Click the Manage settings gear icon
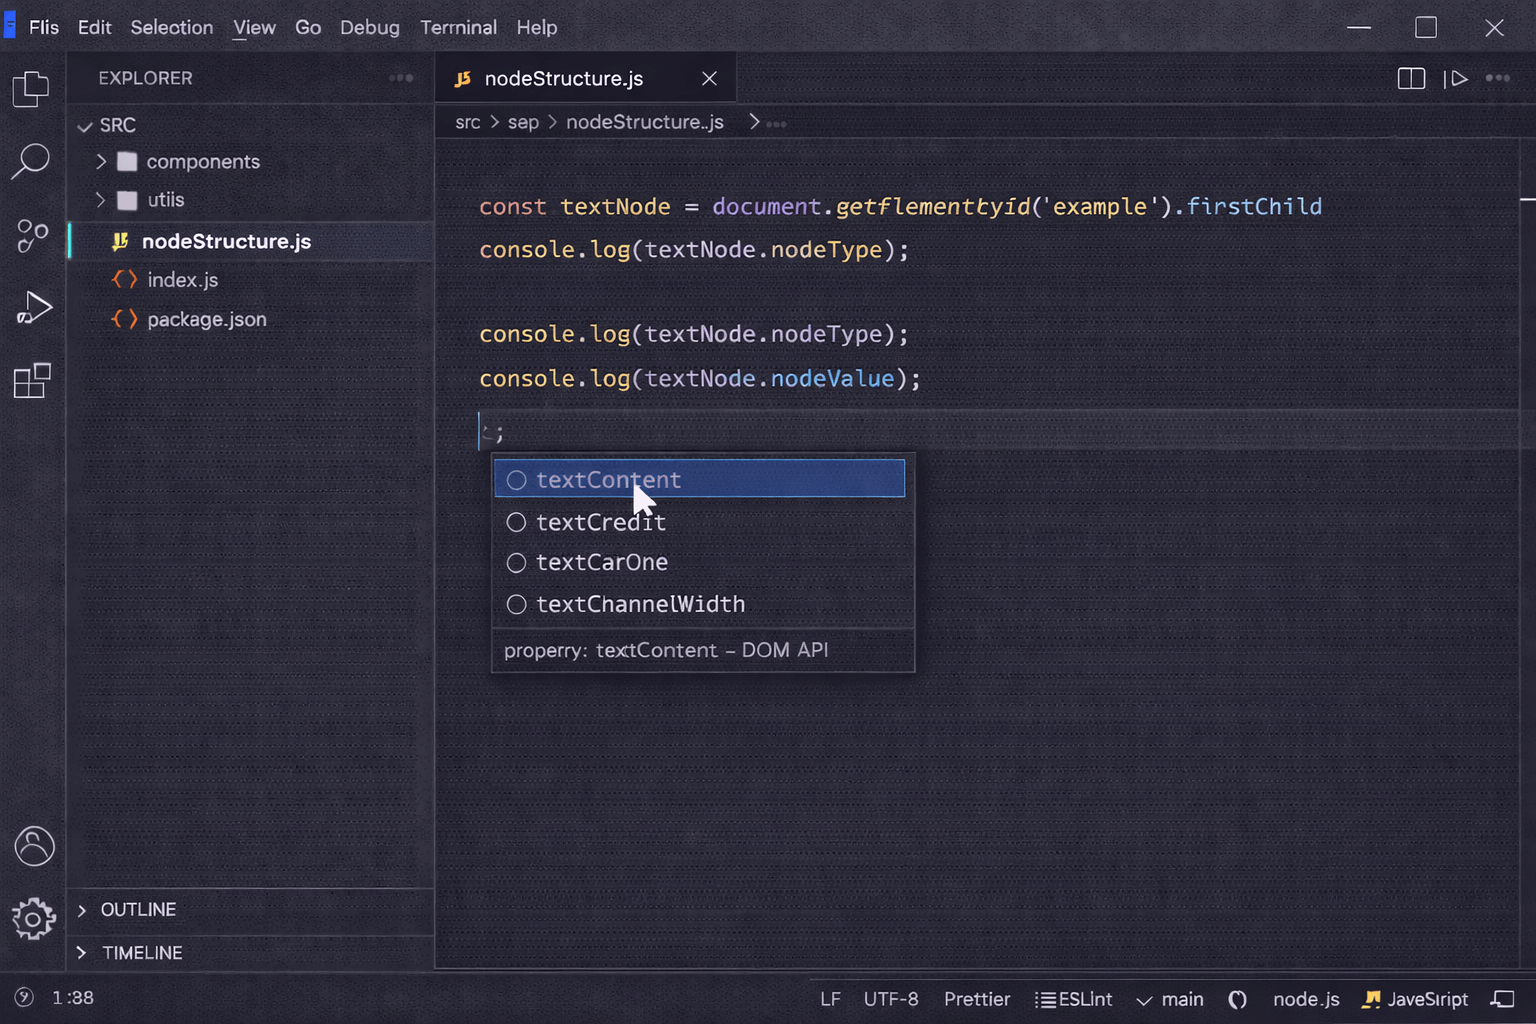 pos(34,919)
